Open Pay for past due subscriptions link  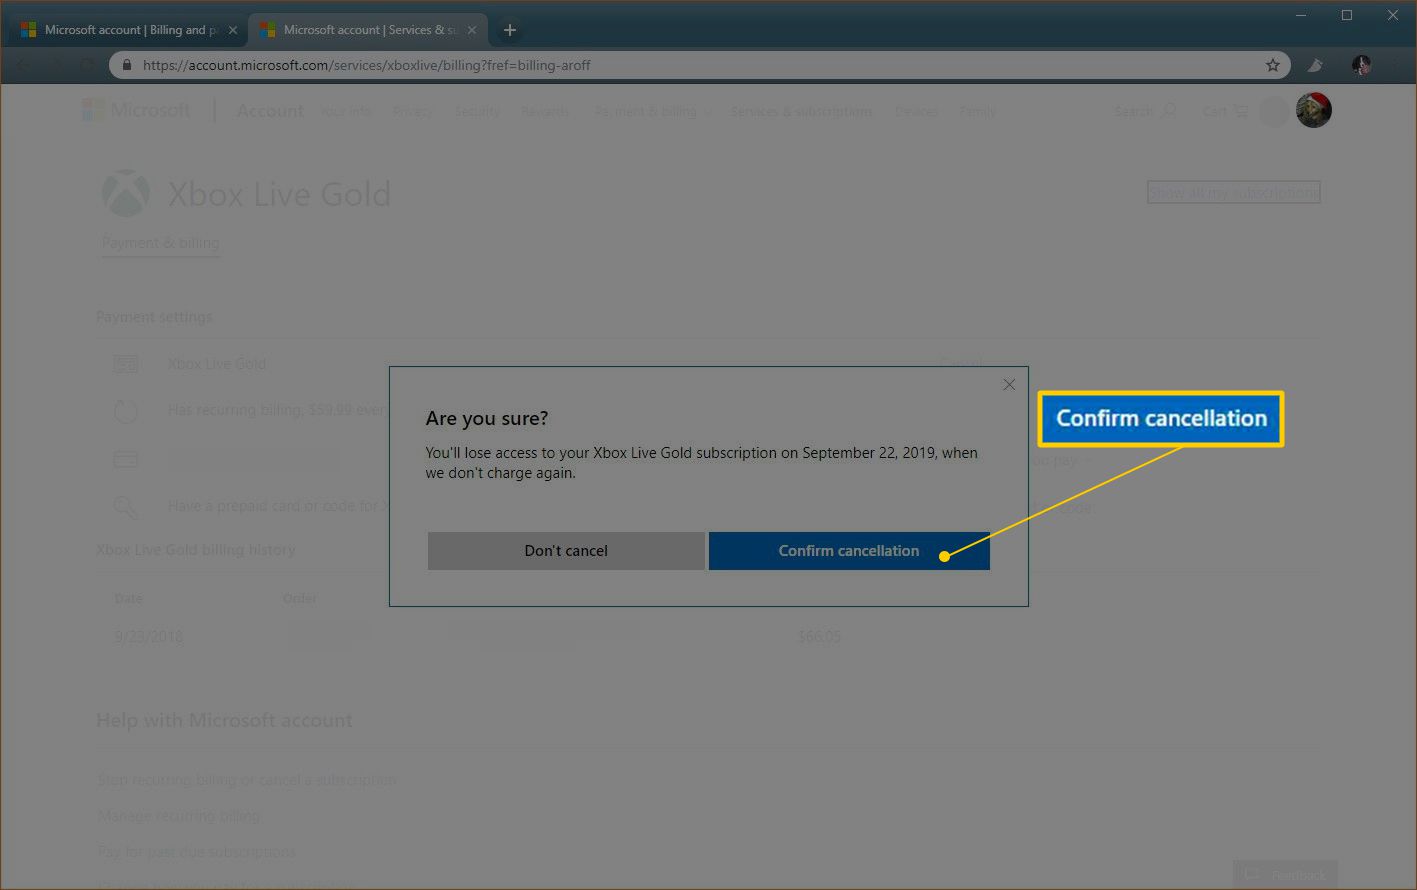(197, 852)
